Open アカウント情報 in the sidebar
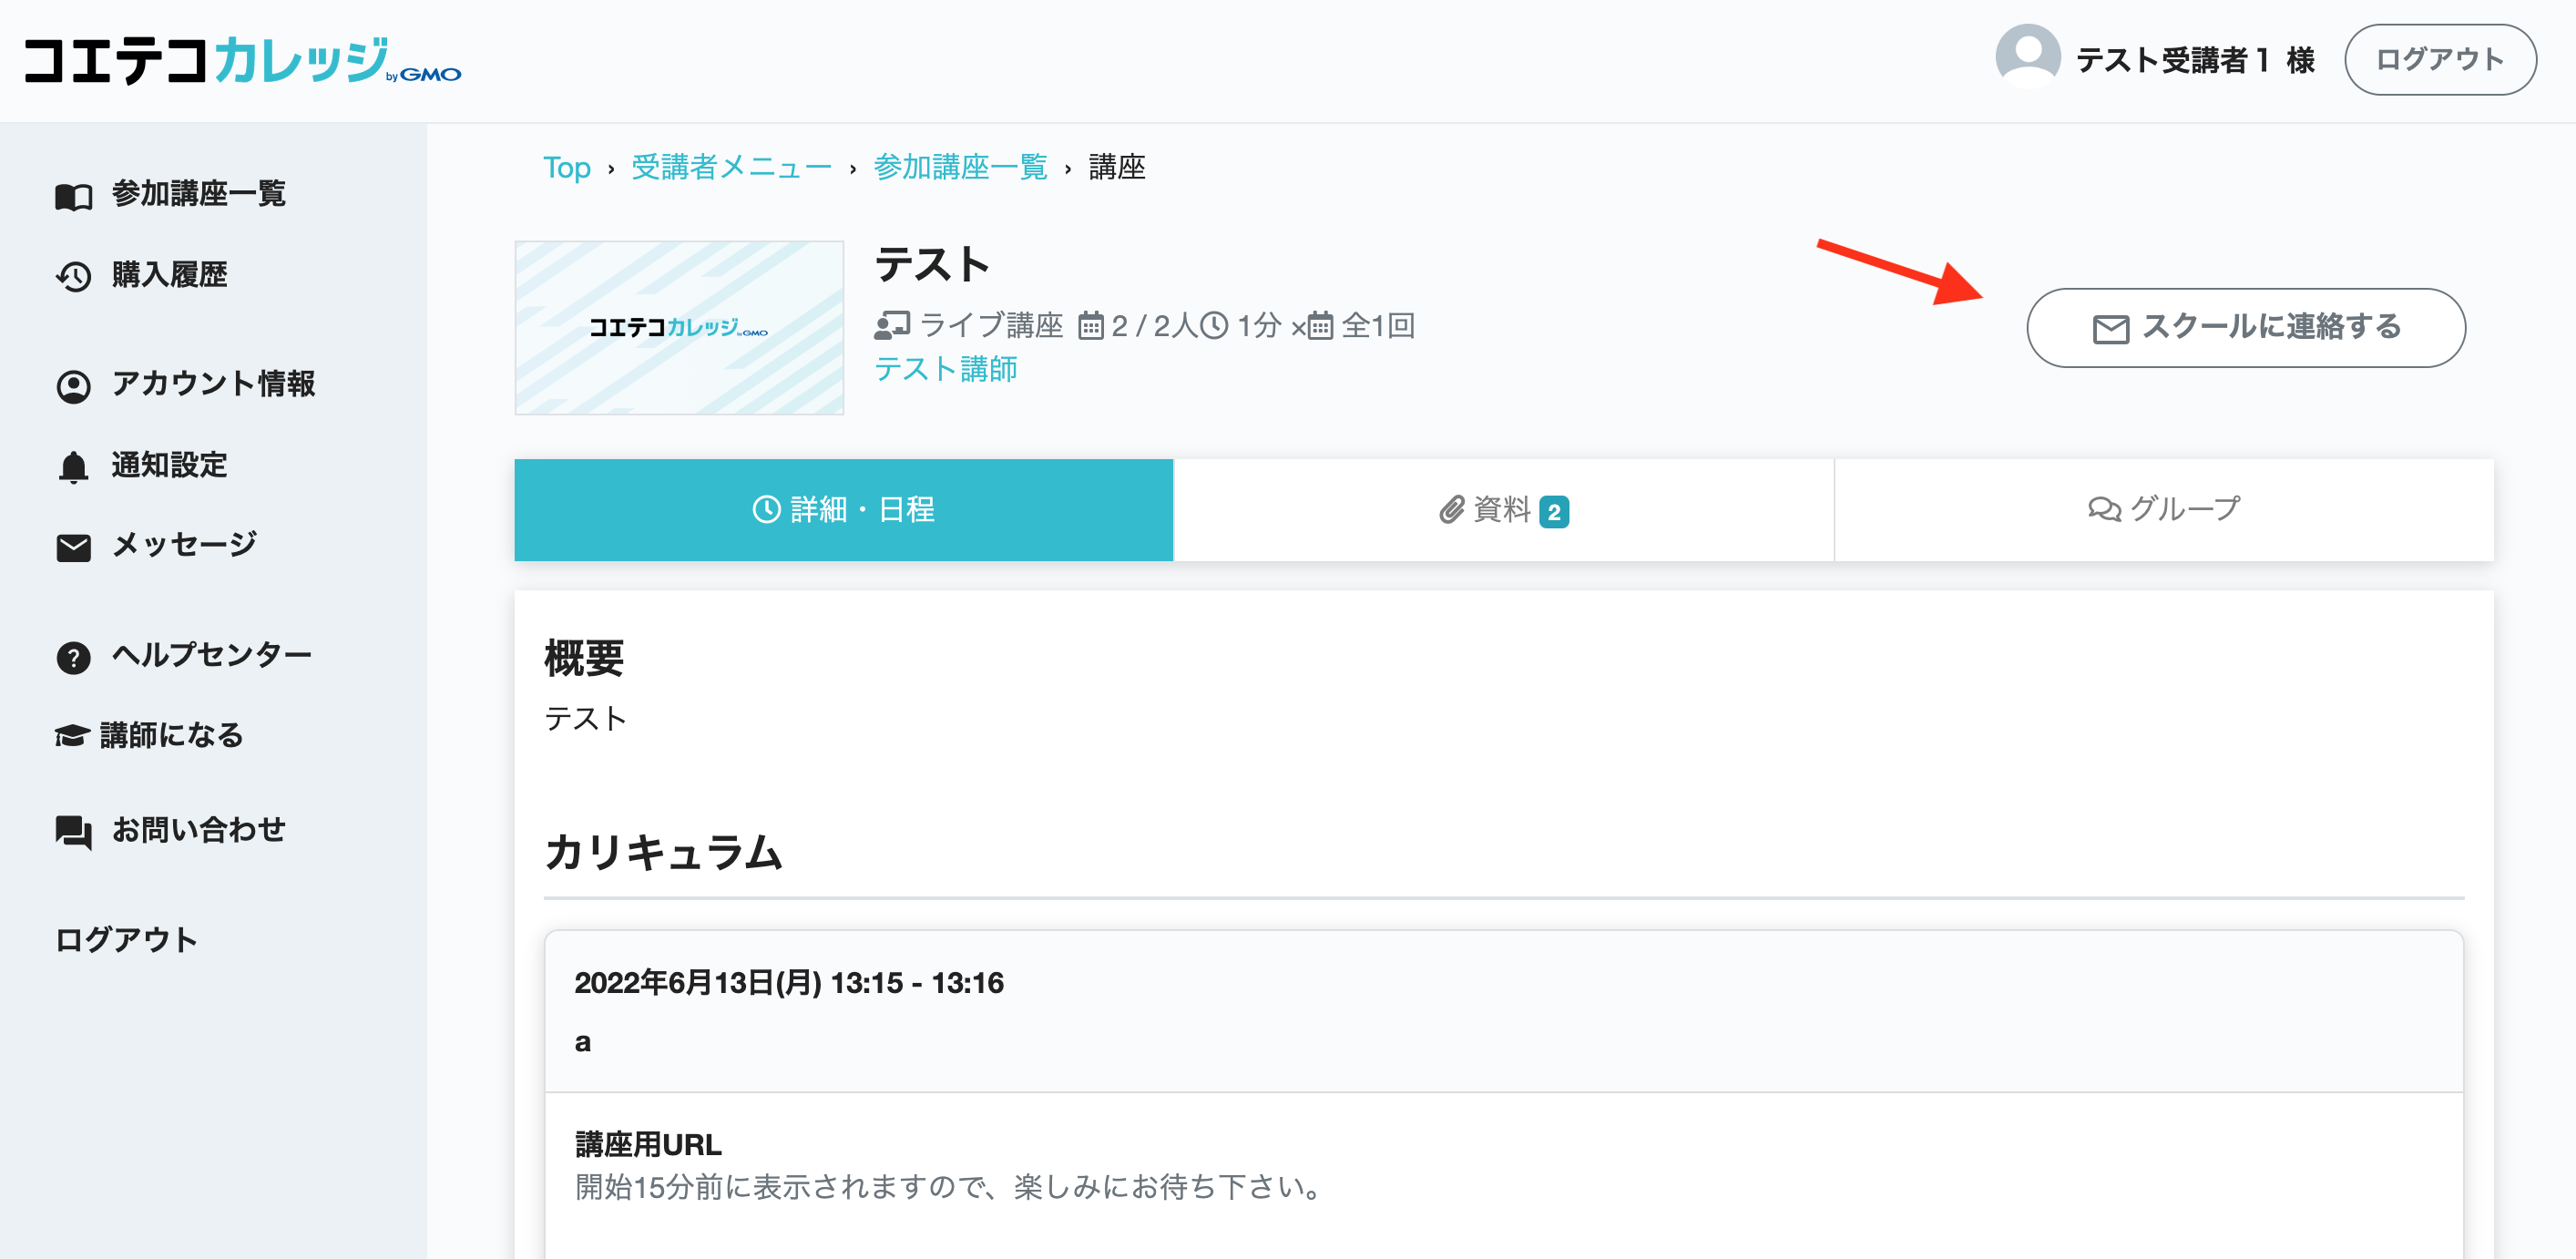The image size is (2576, 1259). coord(185,385)
